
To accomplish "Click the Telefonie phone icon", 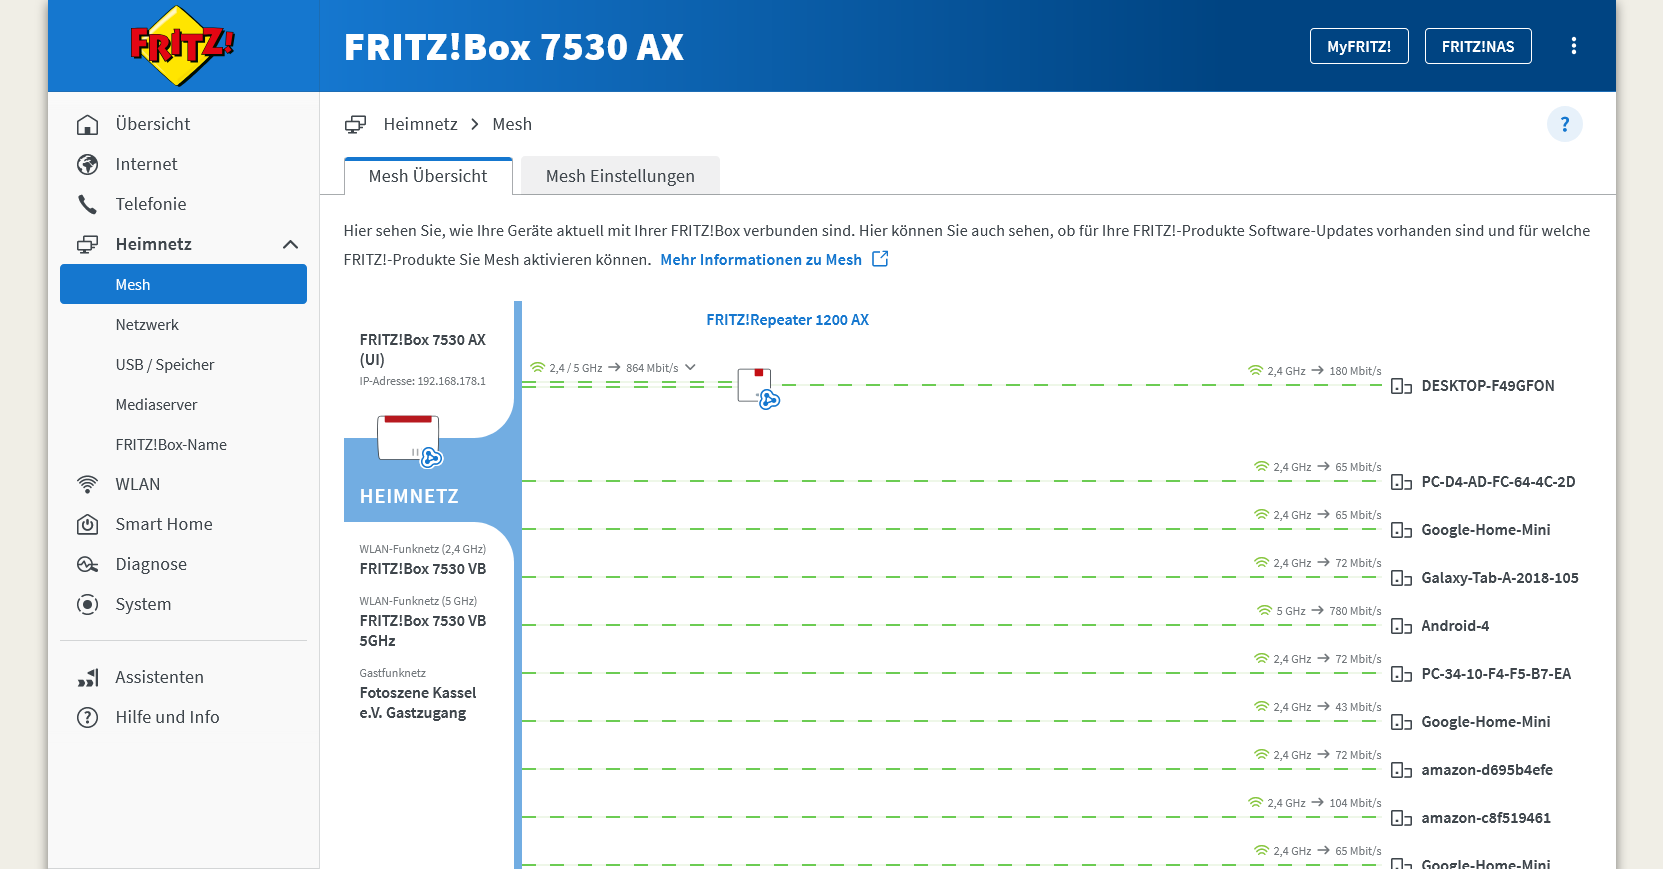I will pos(88,204).
